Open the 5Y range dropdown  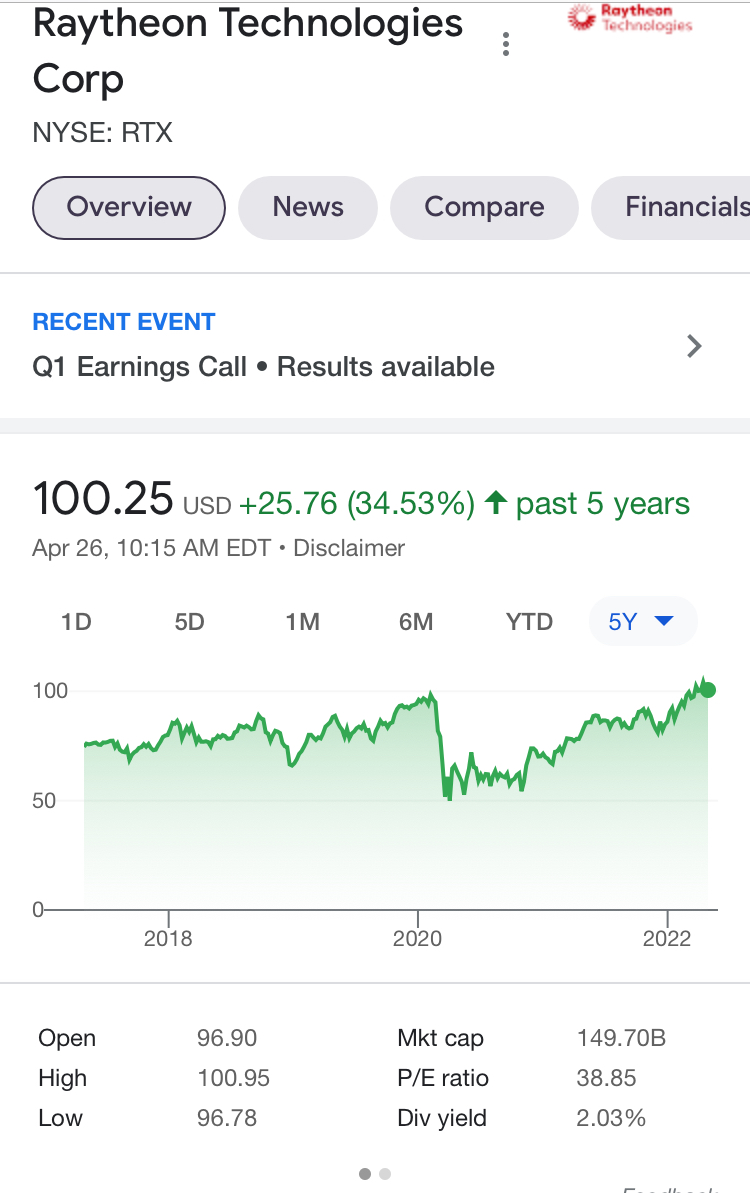click(x=642, y=622)
